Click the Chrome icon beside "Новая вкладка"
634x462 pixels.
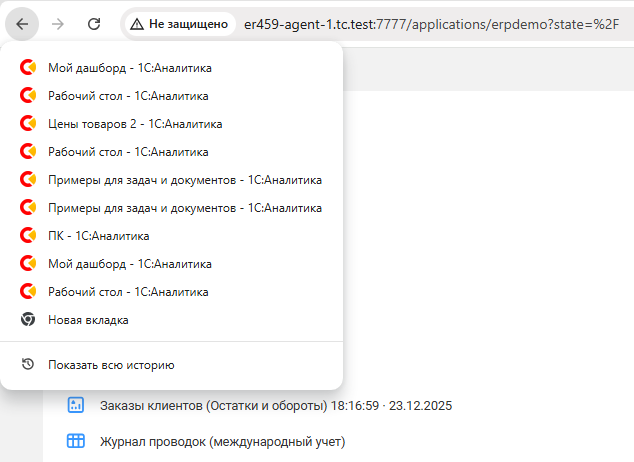coord(28,320)
